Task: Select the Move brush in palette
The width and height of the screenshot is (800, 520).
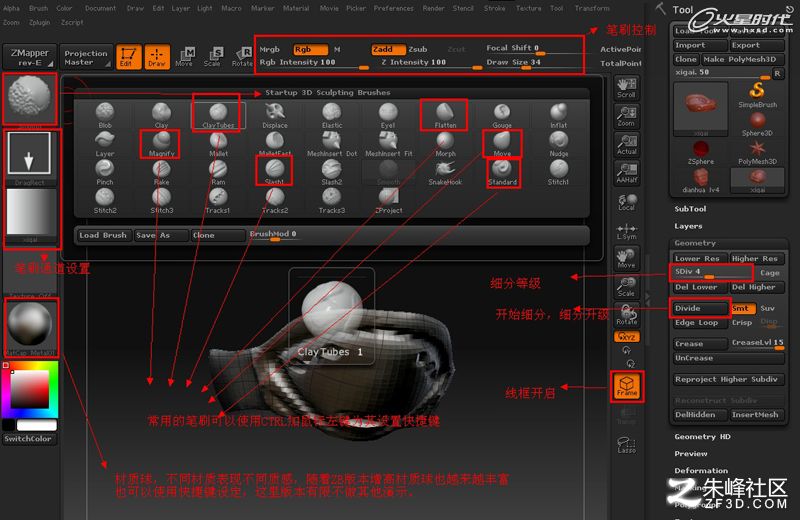Action: click(502, 144)
